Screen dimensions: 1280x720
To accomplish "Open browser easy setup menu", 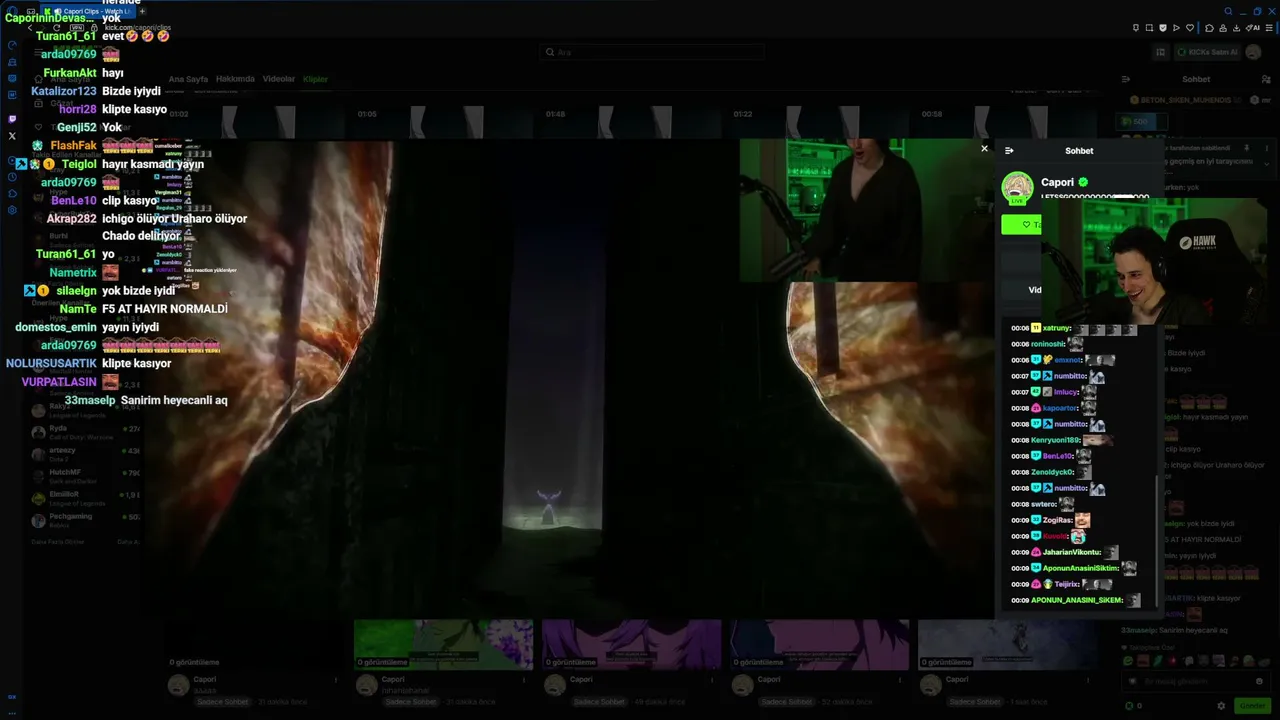I will (x=1269, y=28).
